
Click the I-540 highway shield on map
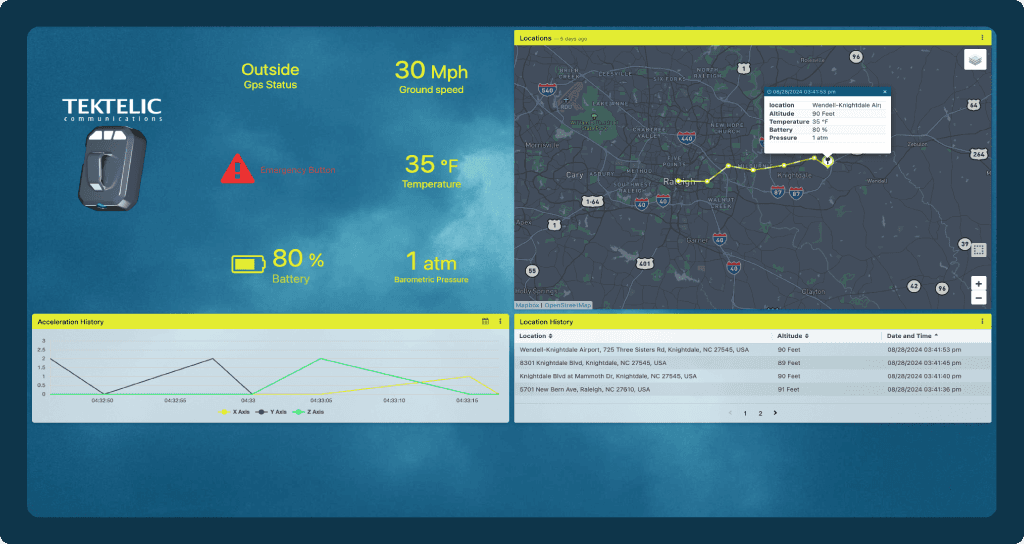(x=547, y=89)
